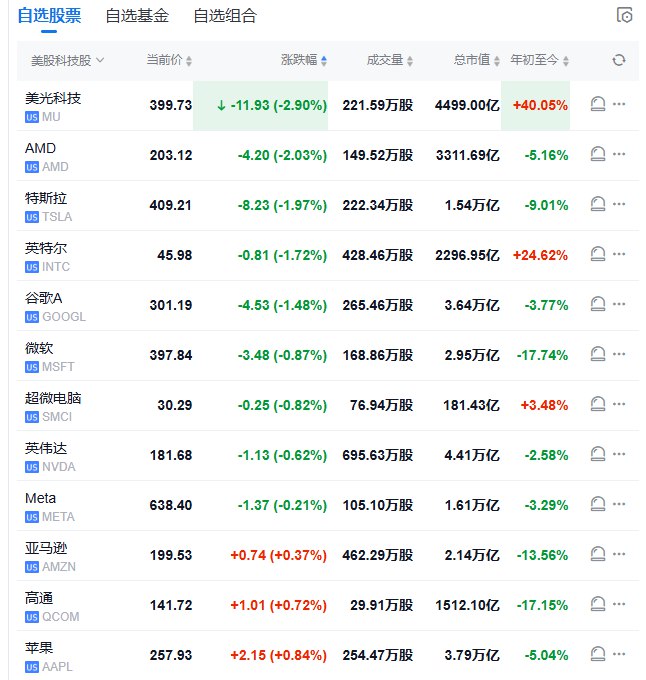Set alert bell for 微软 MSFT
The width and height of the screenshot is (646, 680).
598,354
